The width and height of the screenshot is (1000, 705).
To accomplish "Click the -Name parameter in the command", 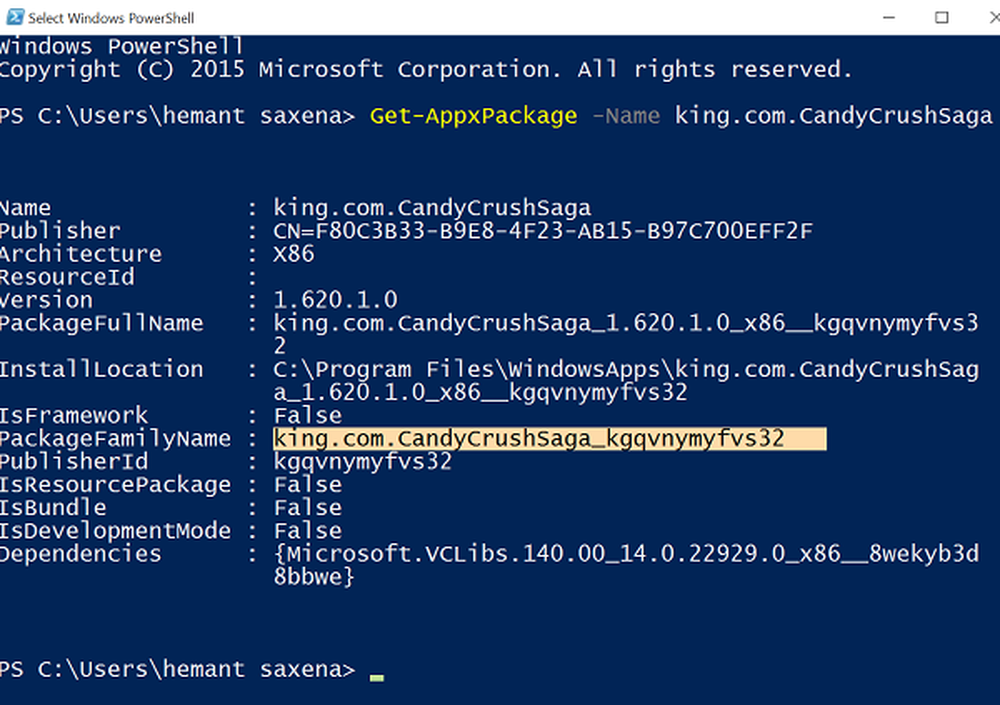I will click(626, 116).
